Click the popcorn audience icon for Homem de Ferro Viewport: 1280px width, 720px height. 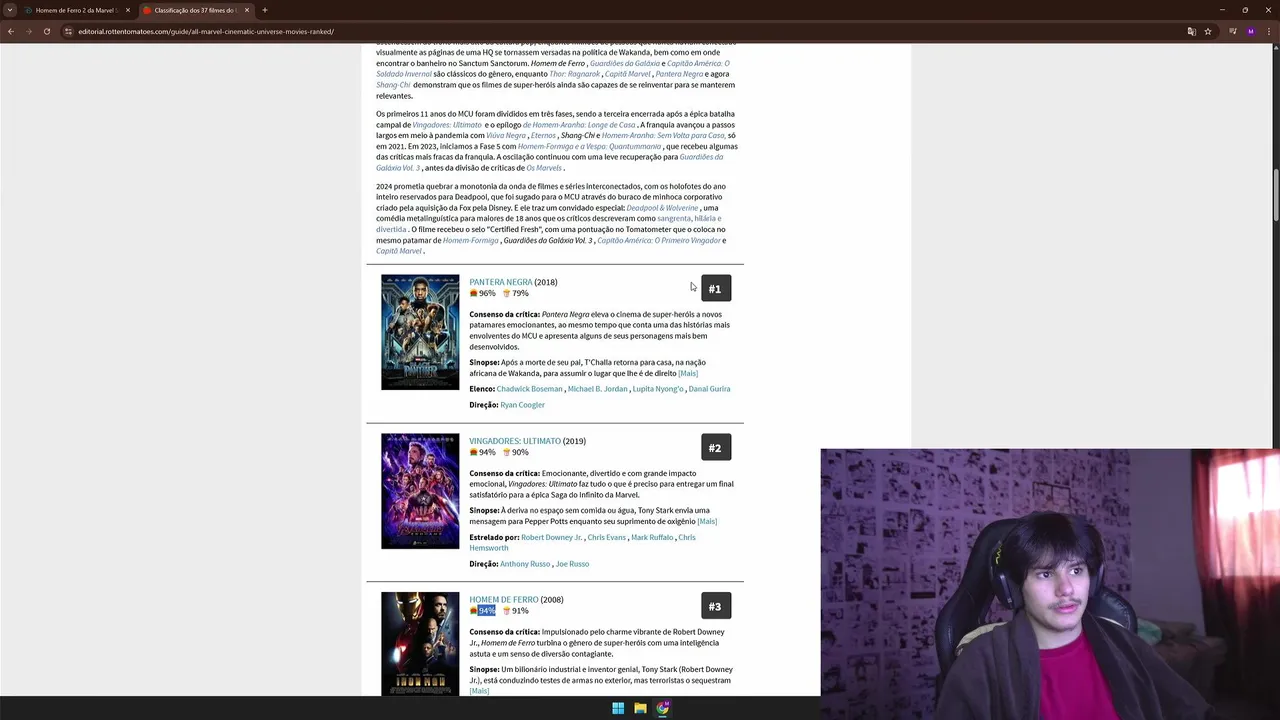tap(507, 610)
